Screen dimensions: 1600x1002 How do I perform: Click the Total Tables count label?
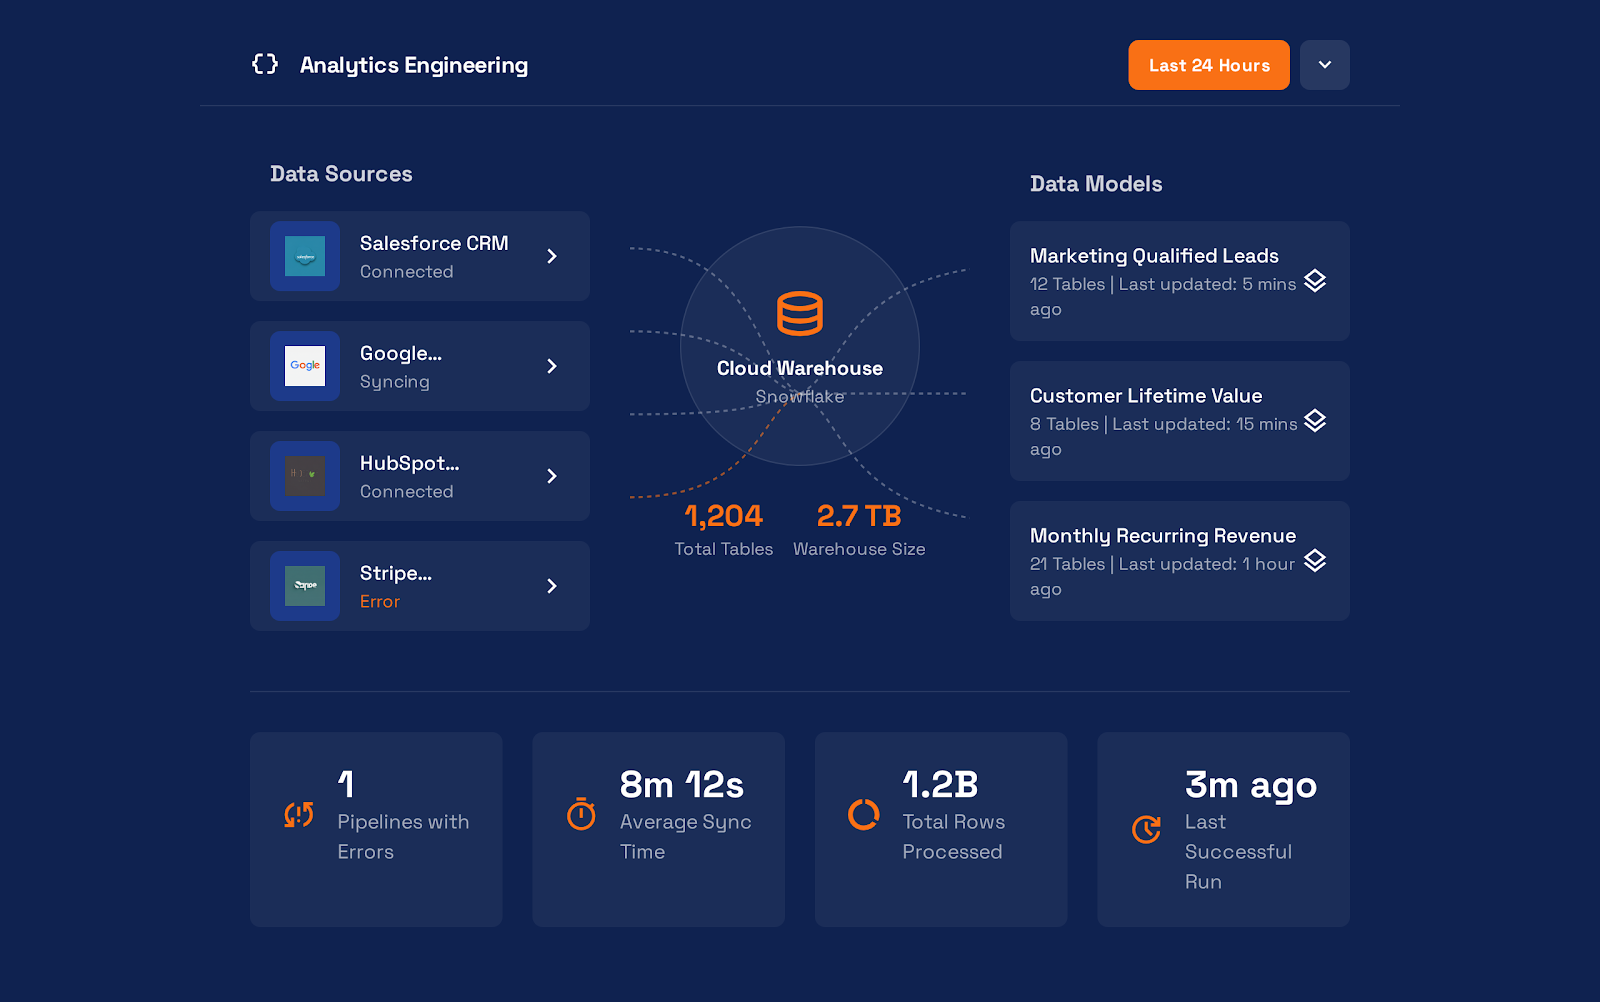723,548
